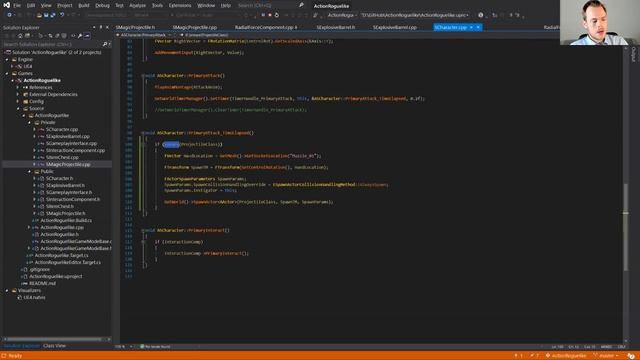Viewport: 640px width, 360px height.
Task: Switch to the SExplosiveBarrel.h tab
Action: 336,27
